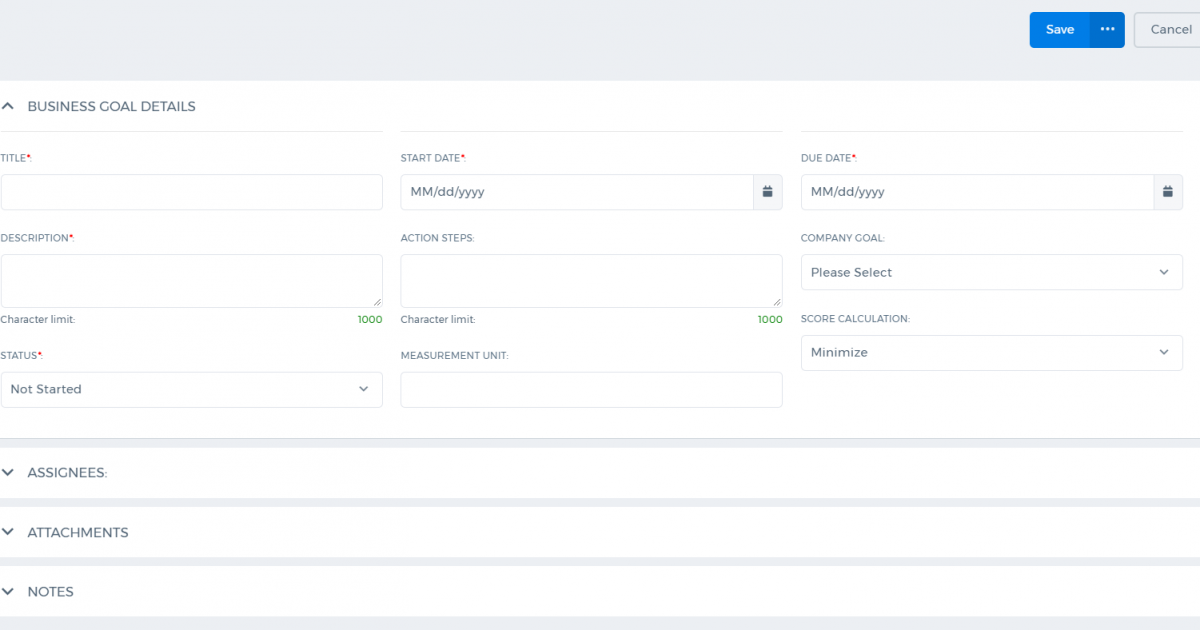This screenshot has height=630, width=1200.
Task: Expand the Assignees section
Action: click(x=8, y=472)
